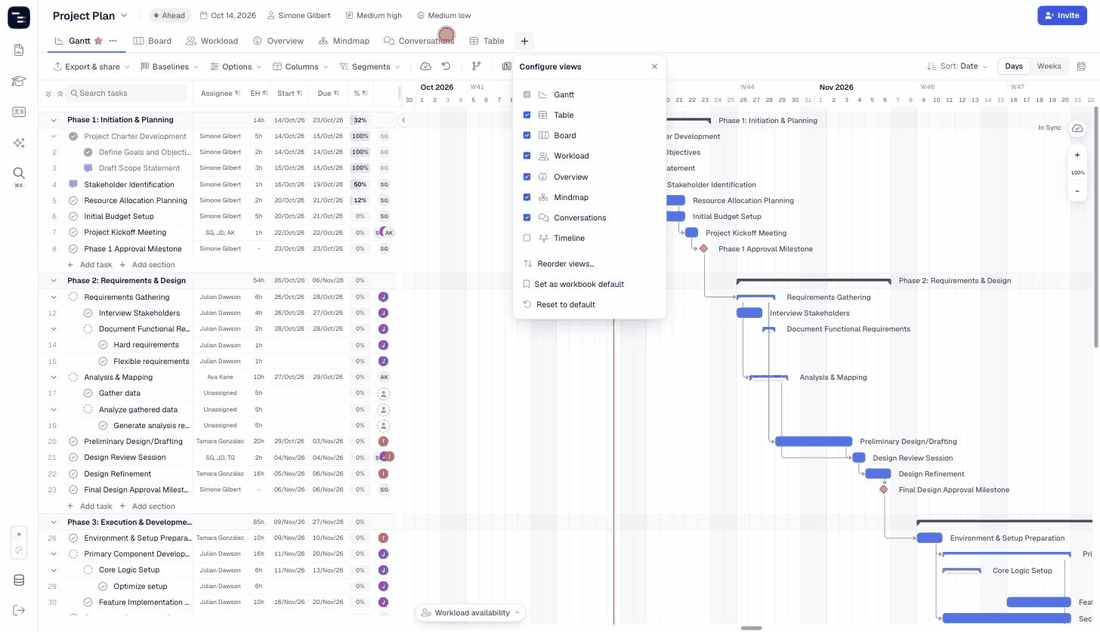Switch to the Mindmap tab
The height and width of the screenshot is (632, 1100).
click(344, 41)
